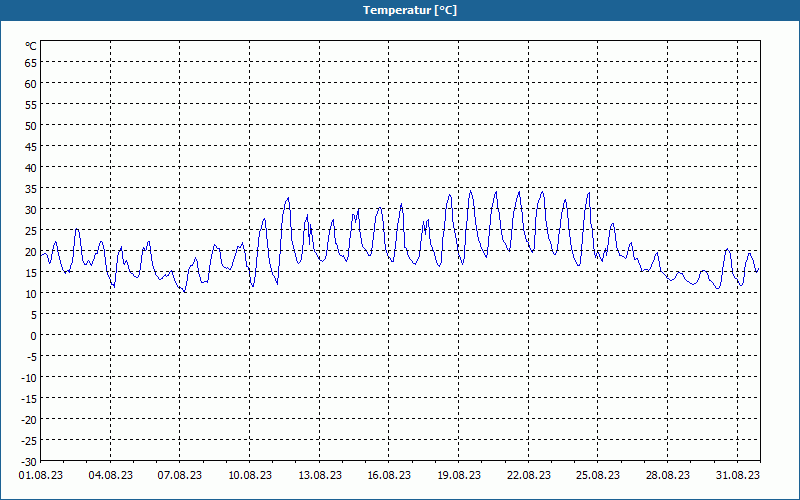Screen dimensions: 800x500
Task: Click the date label 10.08.23
Action: (249, 476)
